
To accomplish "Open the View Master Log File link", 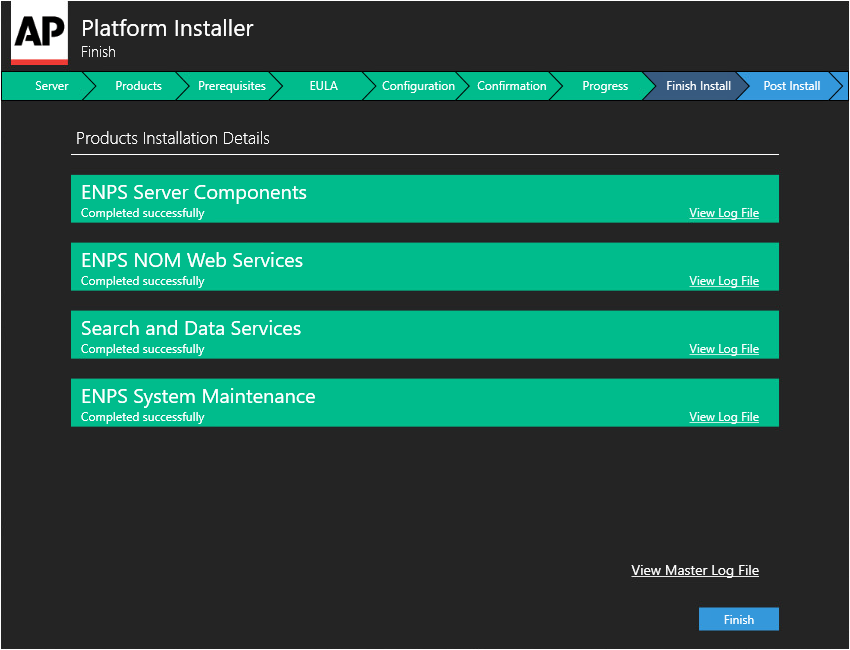I will click(x=695, y=570).
